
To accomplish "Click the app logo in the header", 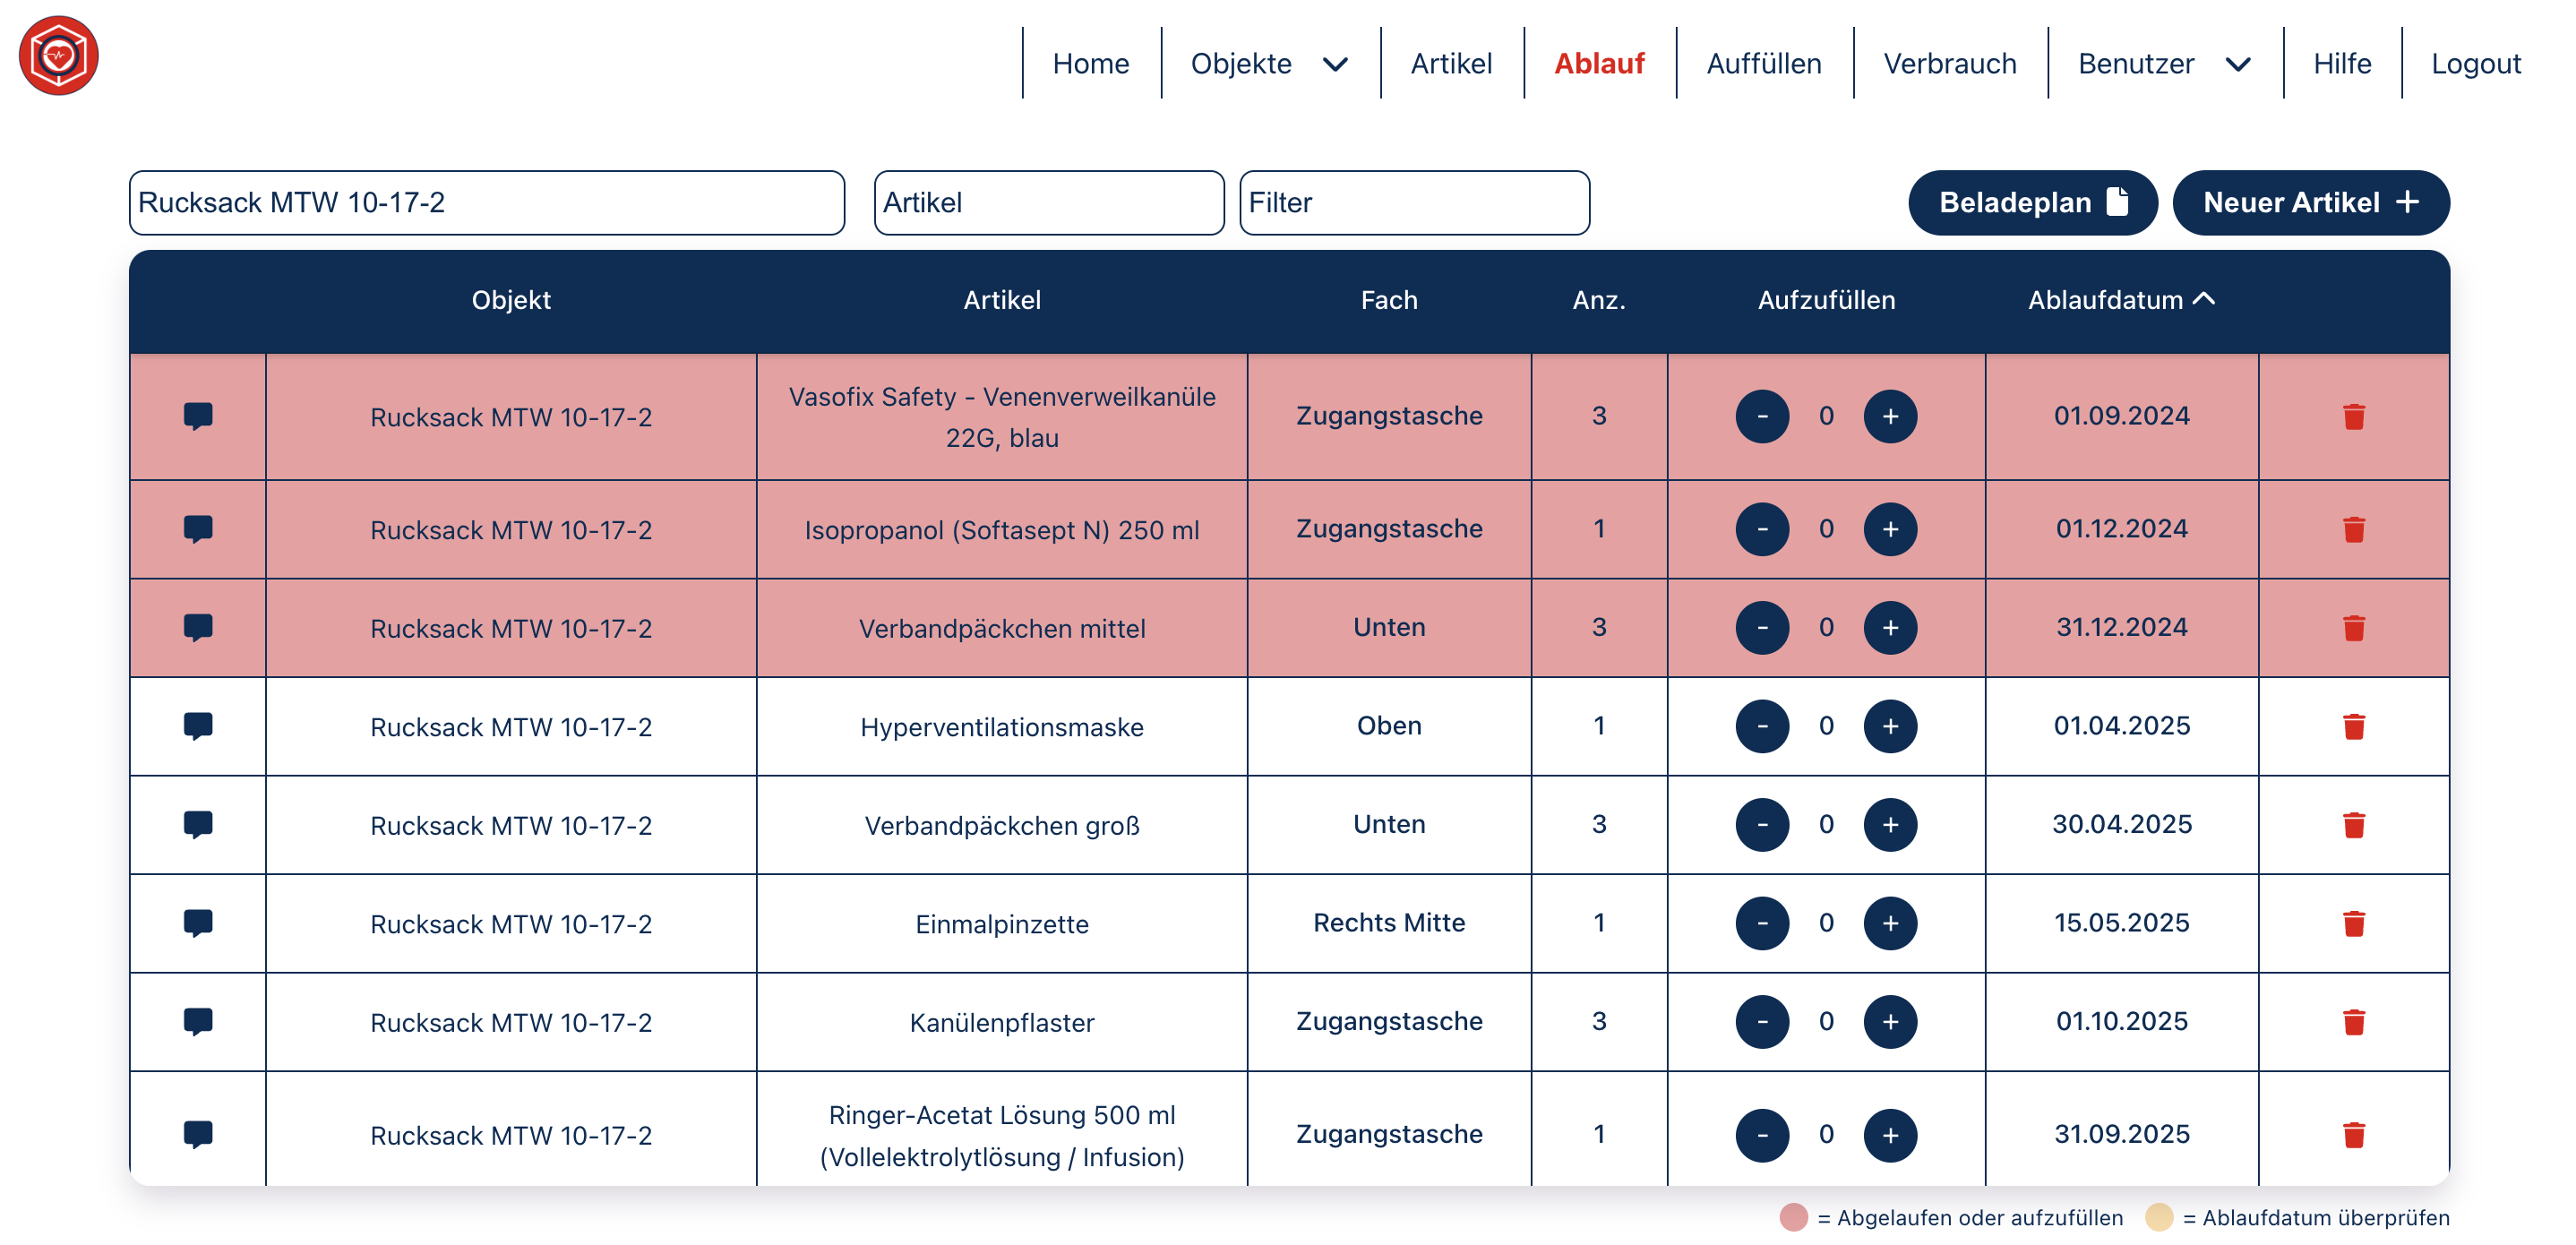I will [x=58, y=56].
